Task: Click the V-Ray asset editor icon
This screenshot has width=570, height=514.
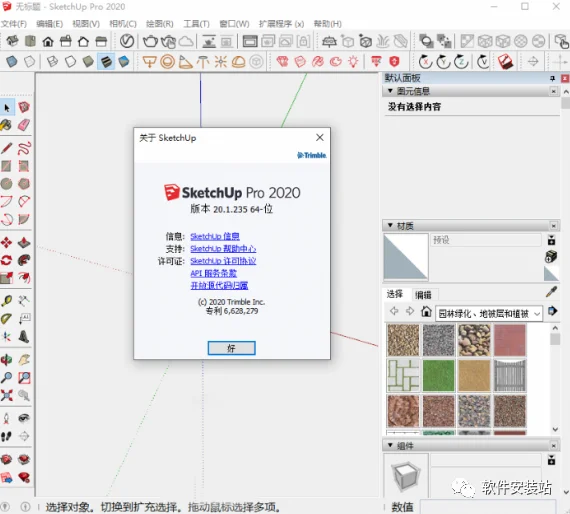Action: (127, 41)
